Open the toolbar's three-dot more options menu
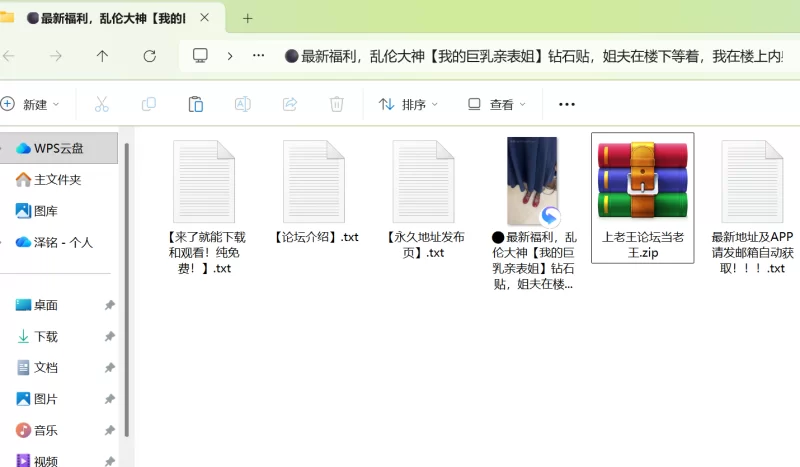Viewport: 800px width, 467px height. 567,104
